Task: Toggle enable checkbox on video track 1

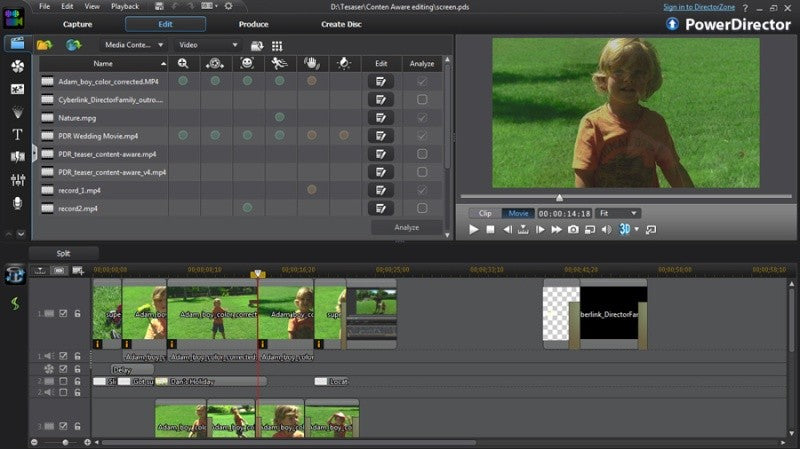Action: tap(63, 313)
